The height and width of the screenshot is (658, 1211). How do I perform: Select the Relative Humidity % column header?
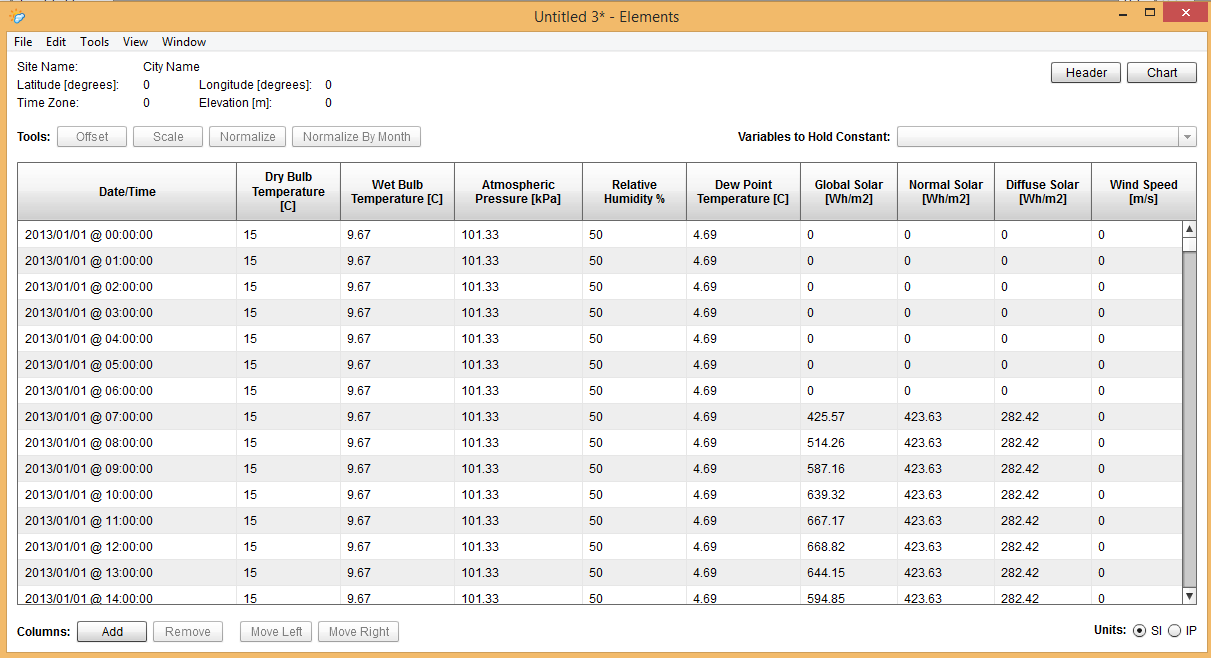(635, 192)
